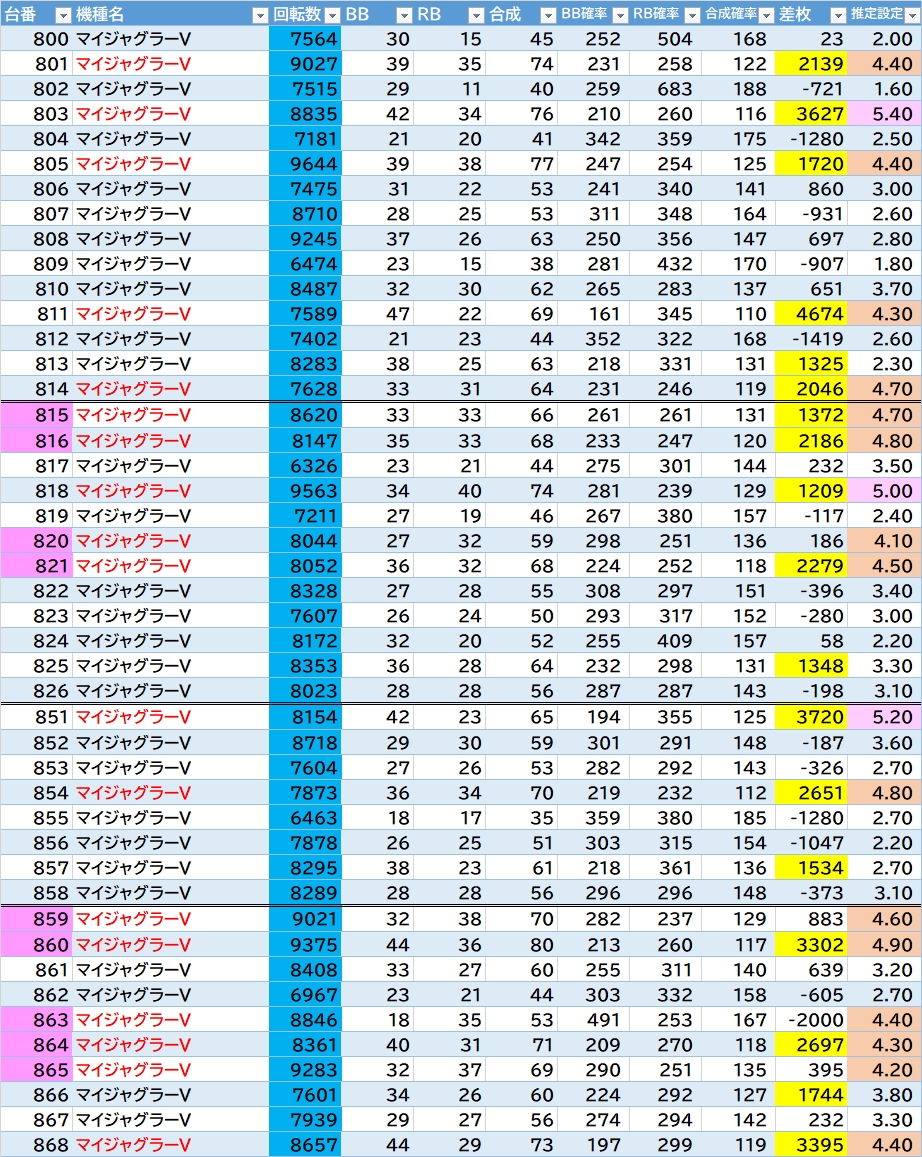922x1157 pixels.
Task: Click pink-highlighted machine number 863
Action: [36, 1020]
